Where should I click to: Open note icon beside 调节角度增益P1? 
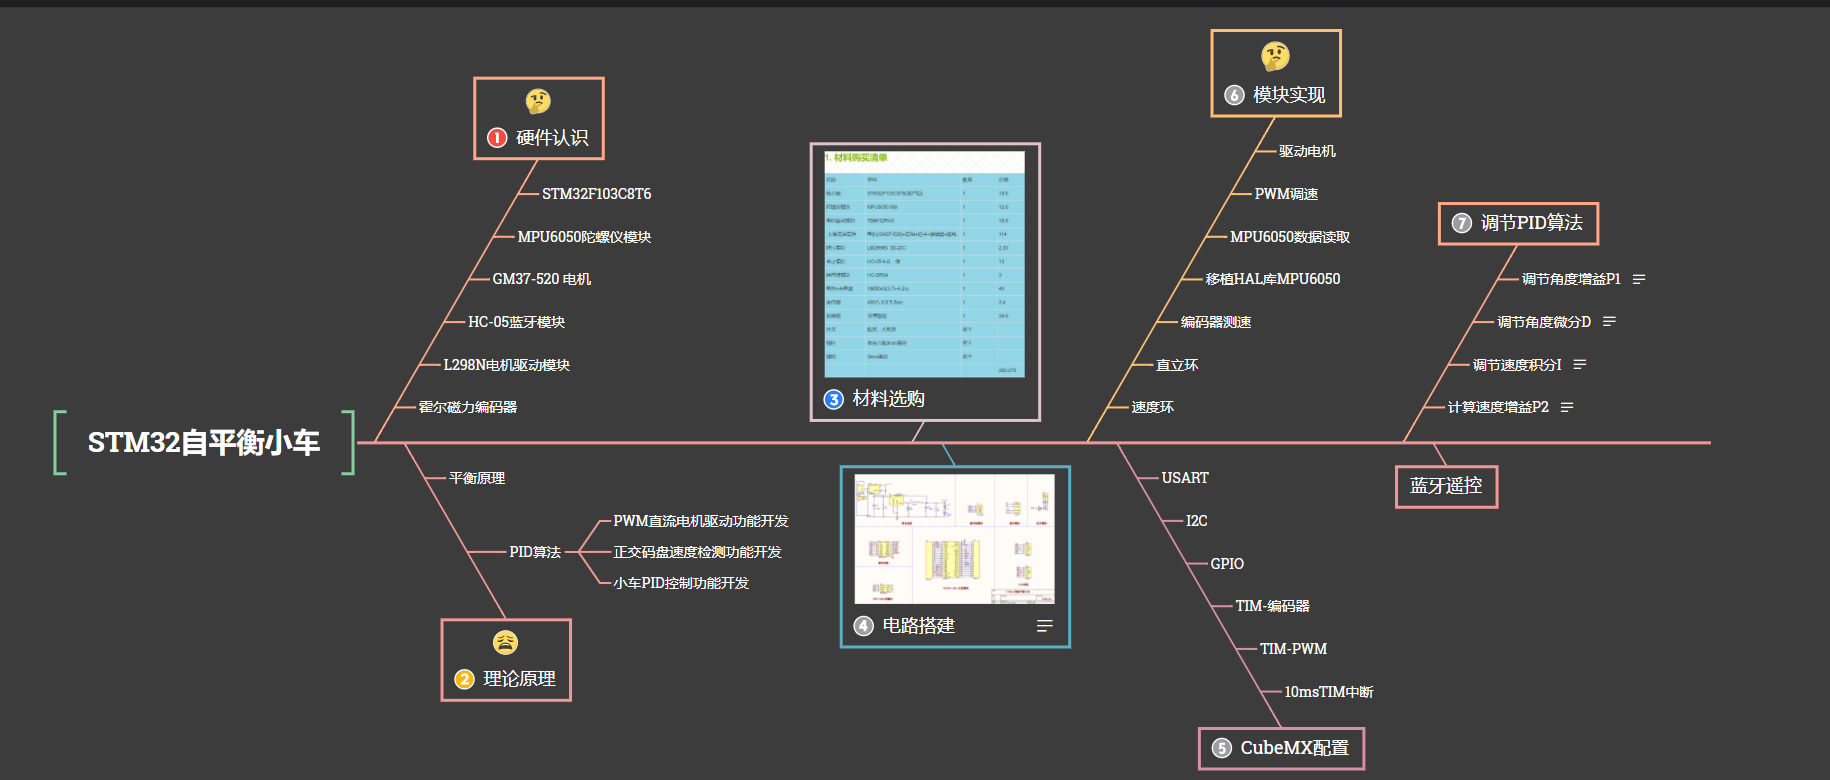click(1639, 279)
